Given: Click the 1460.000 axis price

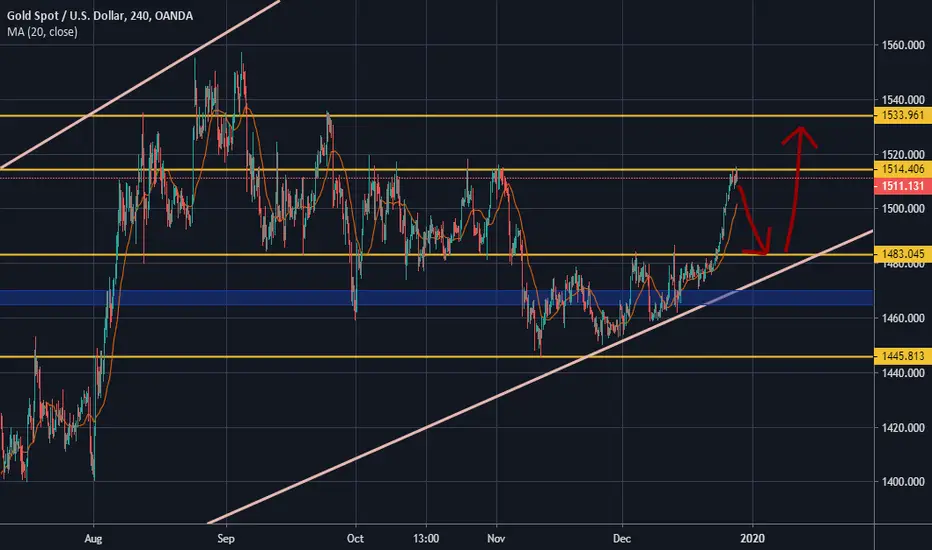Looking at the screenshot, I should point(903,318).
